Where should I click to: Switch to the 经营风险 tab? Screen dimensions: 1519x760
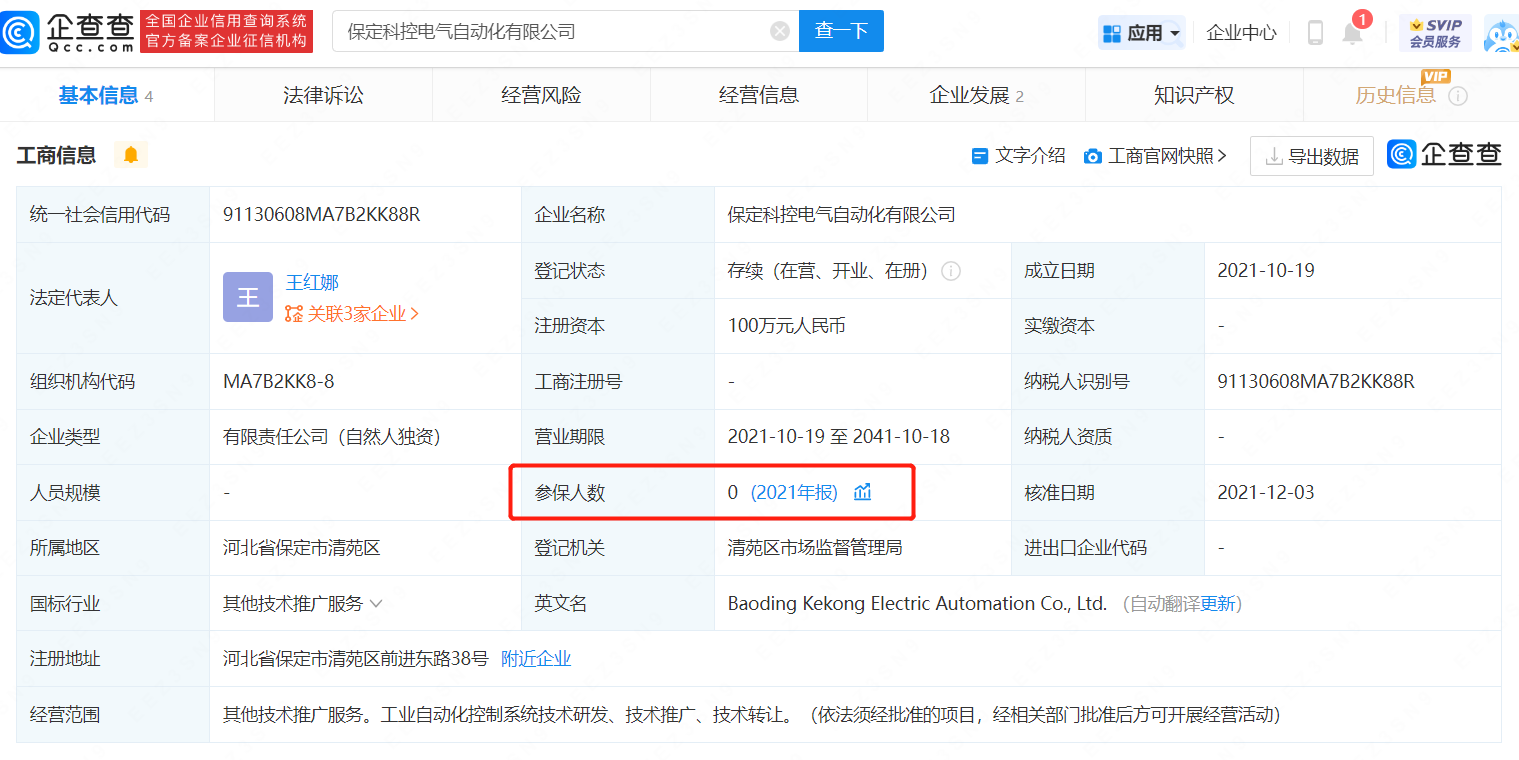point(541,95)
